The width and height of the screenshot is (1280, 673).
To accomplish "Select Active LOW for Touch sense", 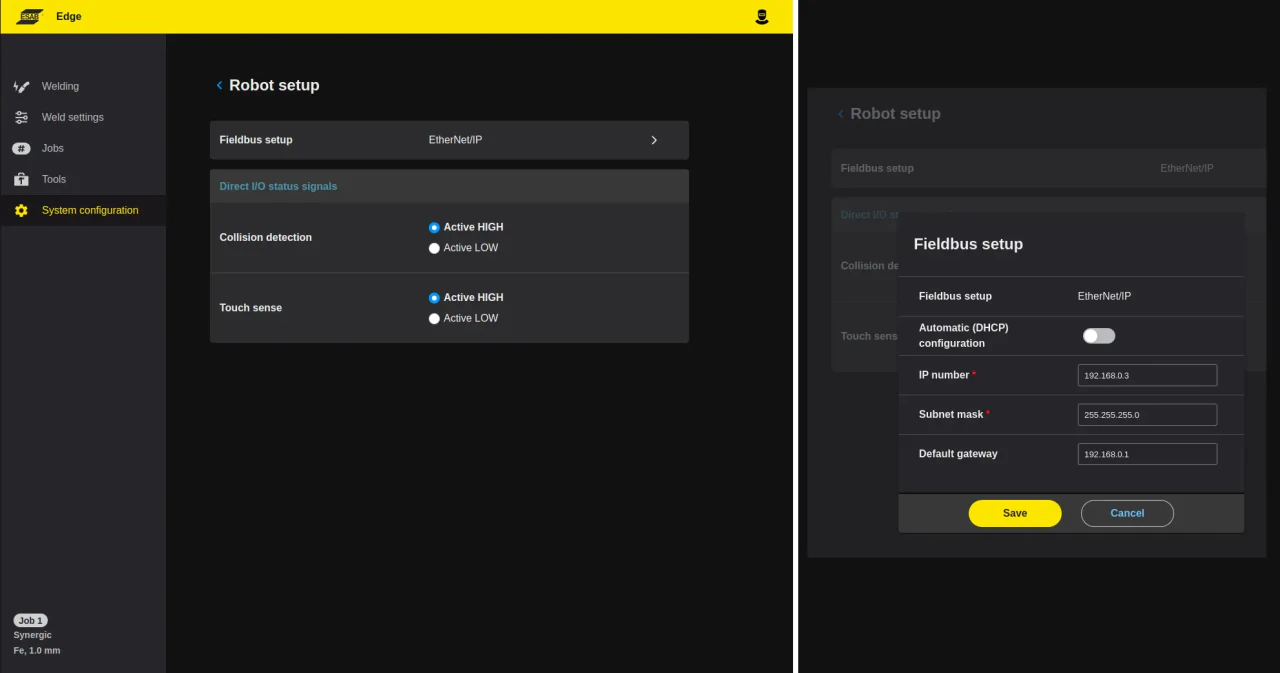I will pyautogui.click(x=434, y=319).
